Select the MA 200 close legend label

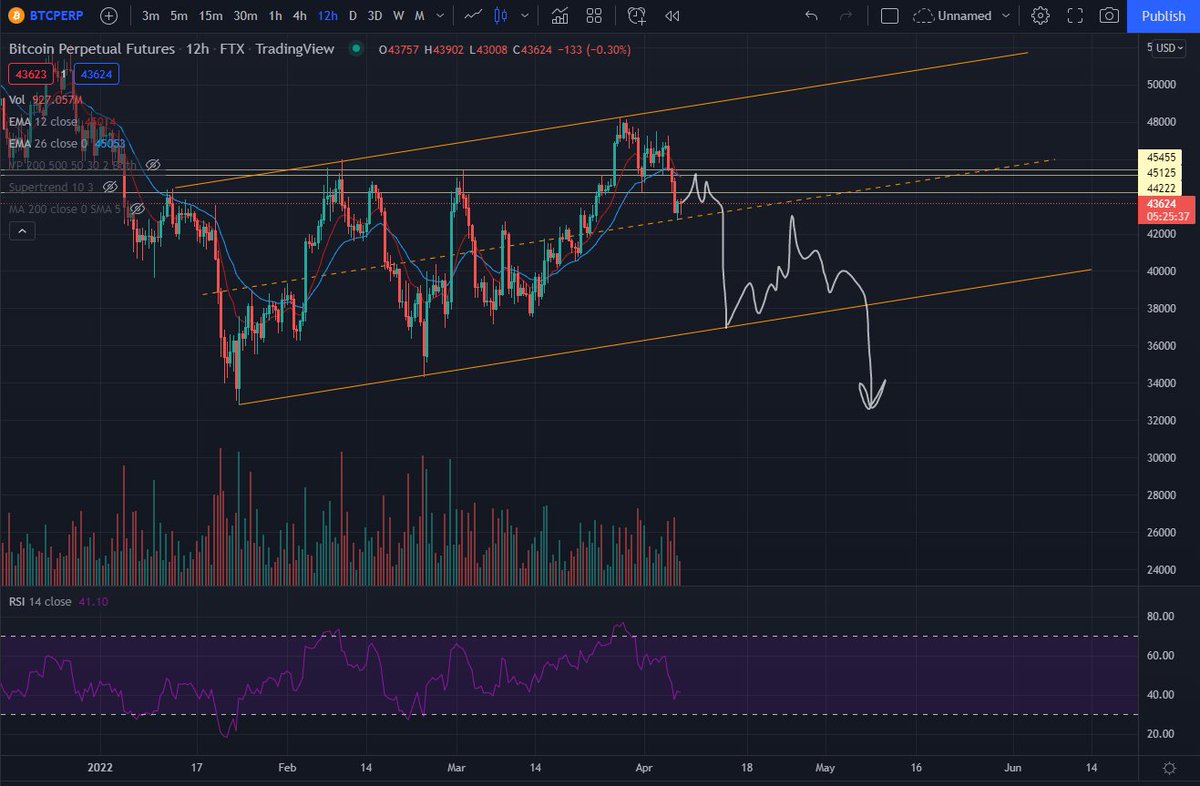pos(67,208)
